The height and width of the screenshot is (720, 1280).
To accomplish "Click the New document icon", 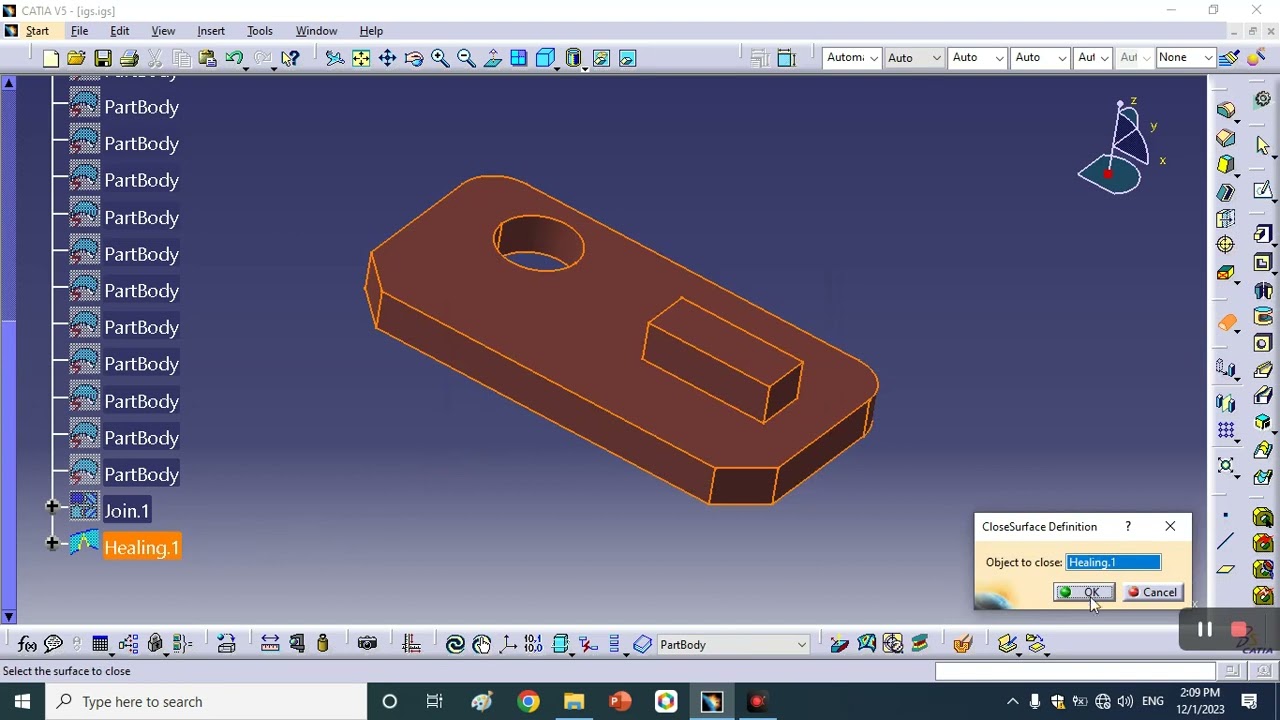I will coord(50,58).
